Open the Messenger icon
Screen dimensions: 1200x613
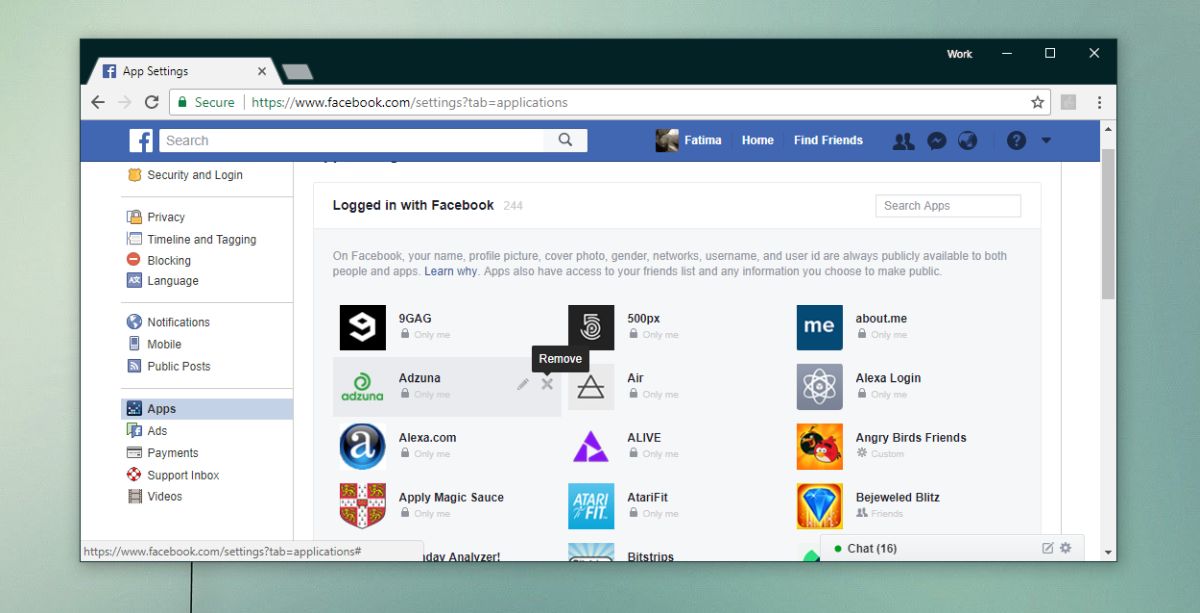click(x=936, y=141)
